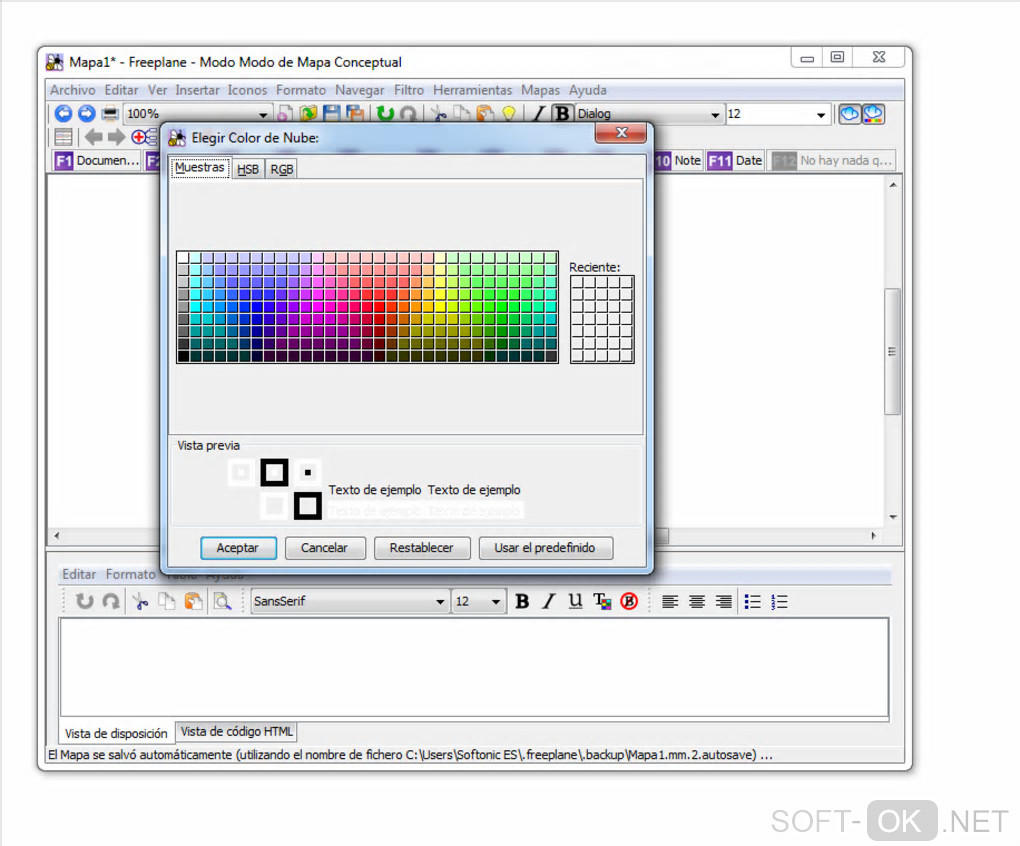
Task: Switch to the HSB tab
Action: 248,169
